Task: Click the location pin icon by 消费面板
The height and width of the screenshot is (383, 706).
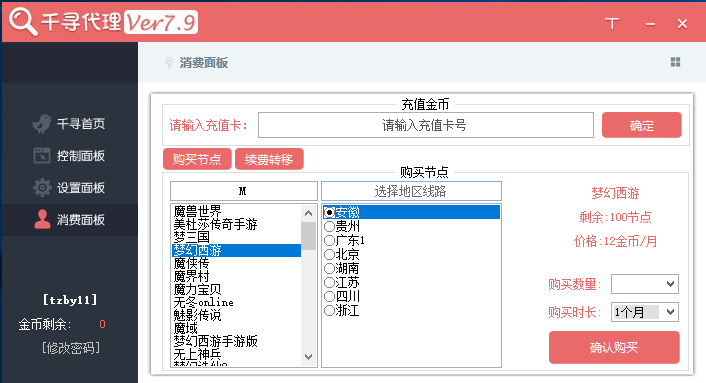Action: pyautogui.click(x=169, y=63)
